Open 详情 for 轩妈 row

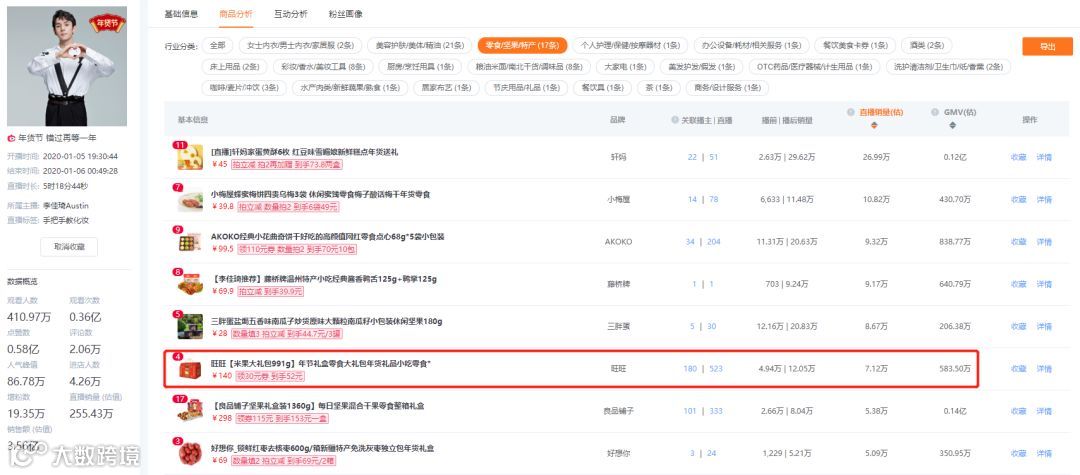1044,157
